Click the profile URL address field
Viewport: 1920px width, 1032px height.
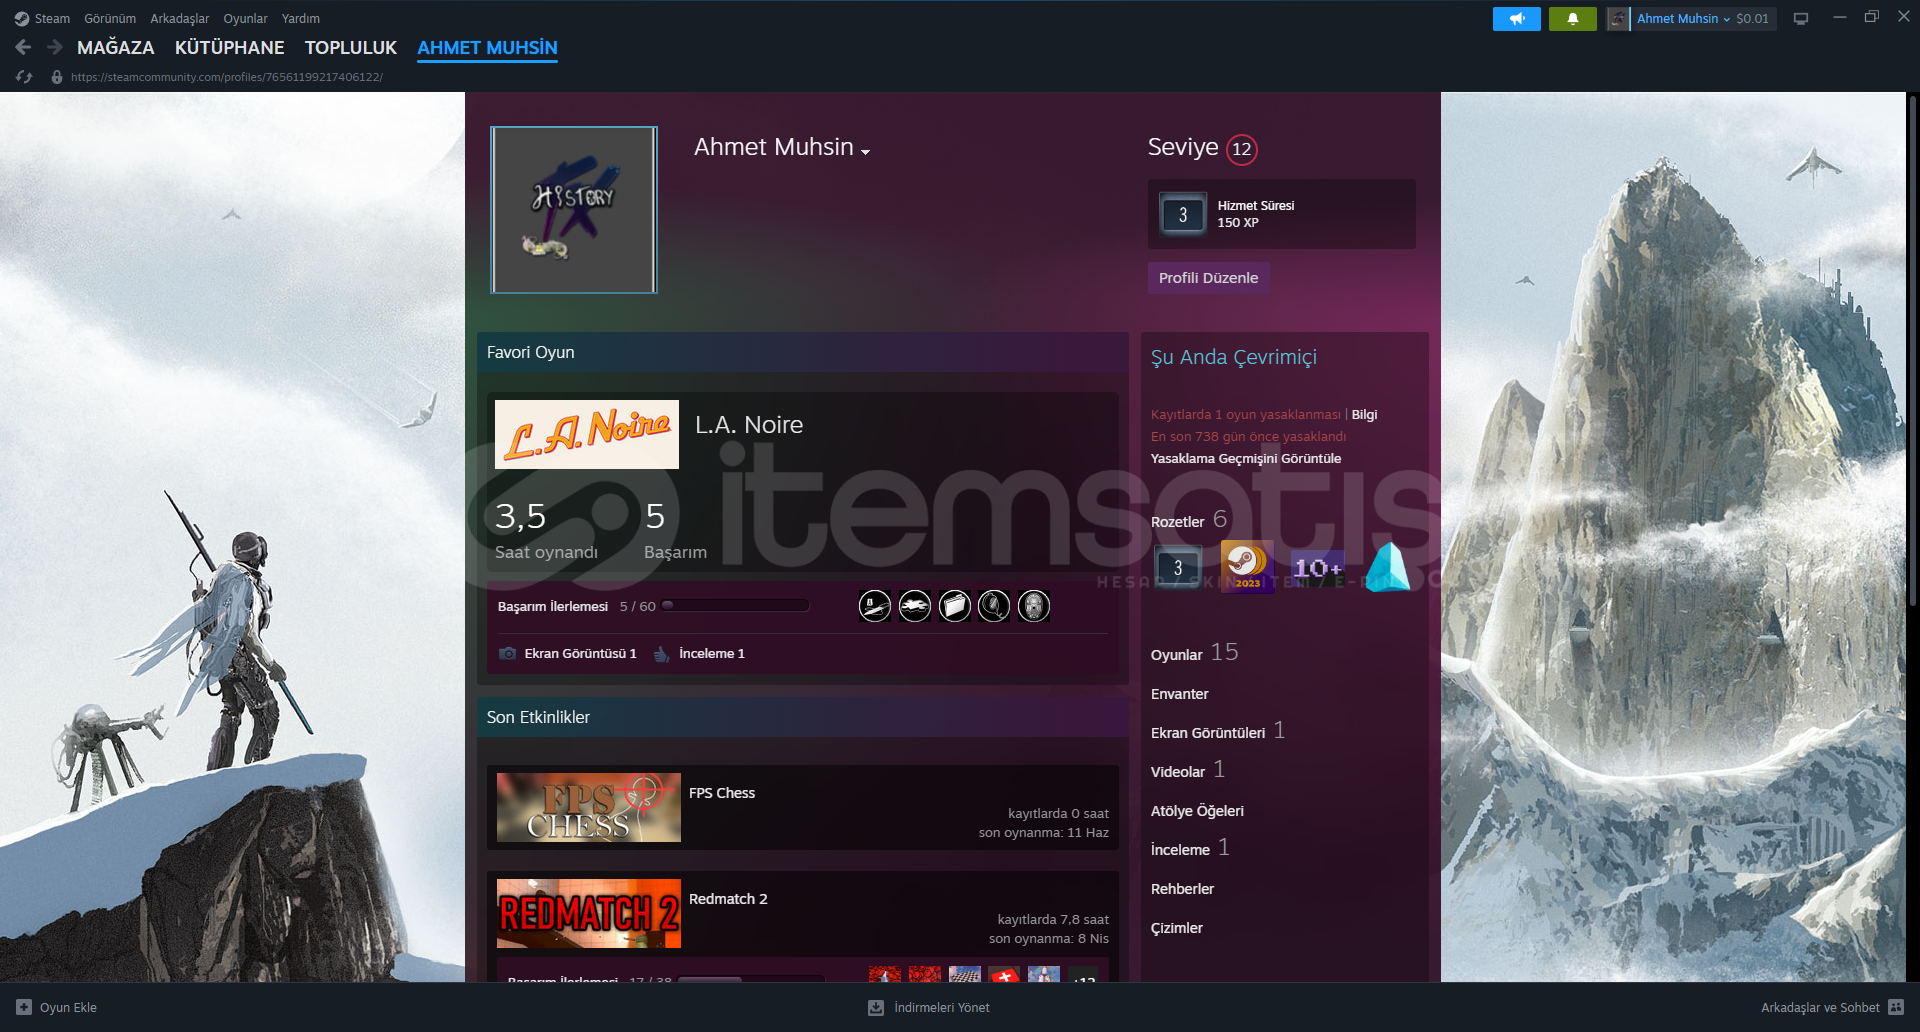227,77
